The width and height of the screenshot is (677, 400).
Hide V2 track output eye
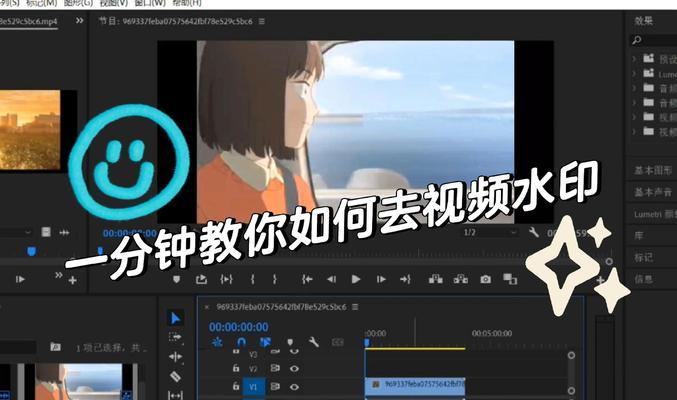[294, 368]
